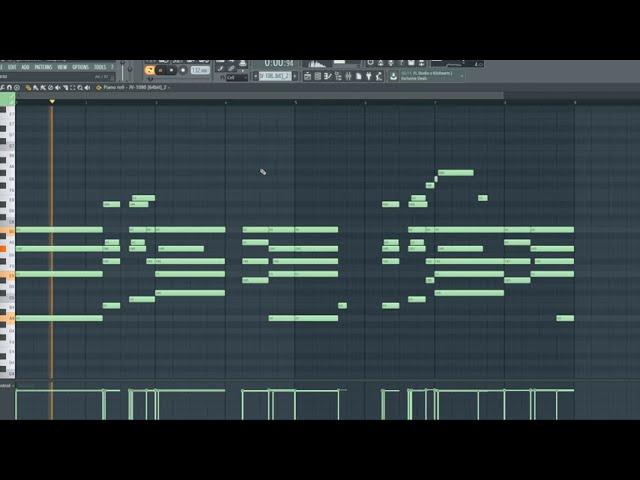Open the PATTERNS menu

coord(43,67)
